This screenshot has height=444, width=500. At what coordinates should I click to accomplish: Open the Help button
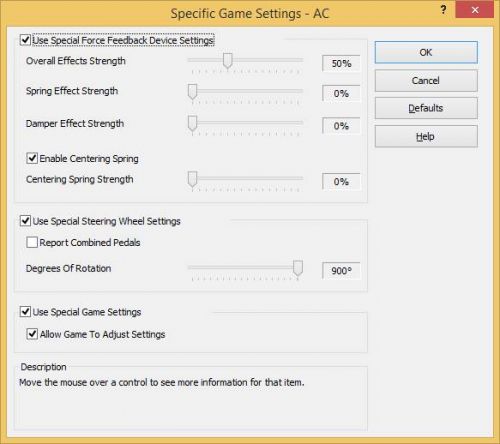coord(426,136)
